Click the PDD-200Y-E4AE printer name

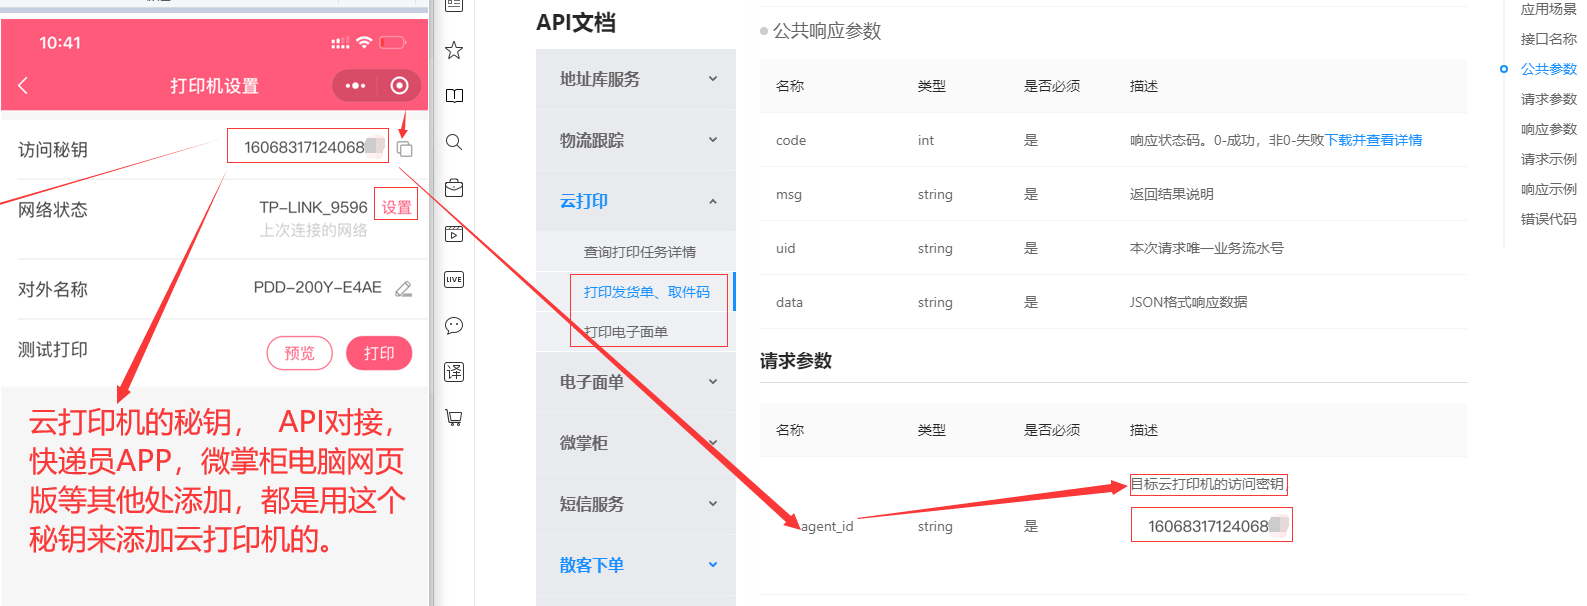(x=317, y=287)
